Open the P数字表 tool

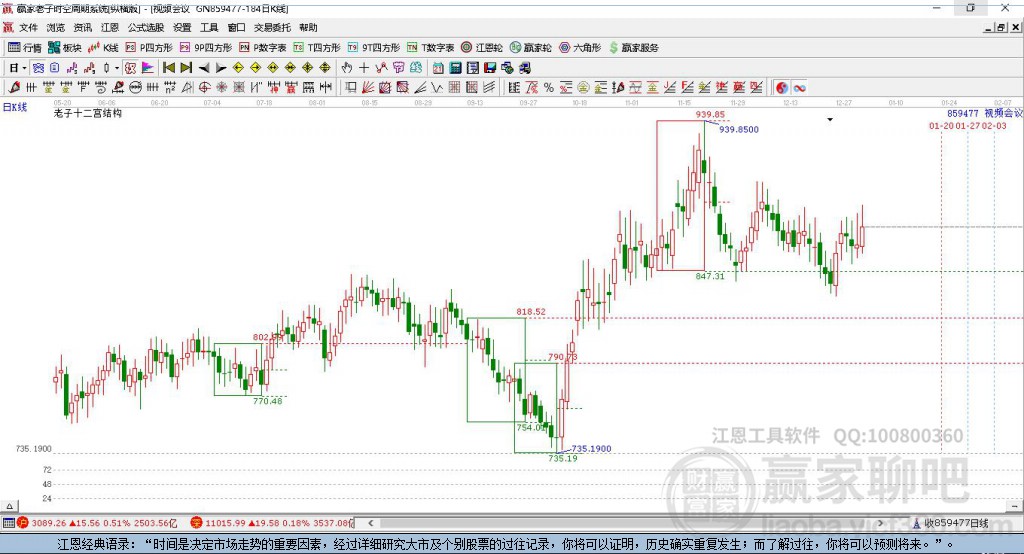(x=263, y=48)
